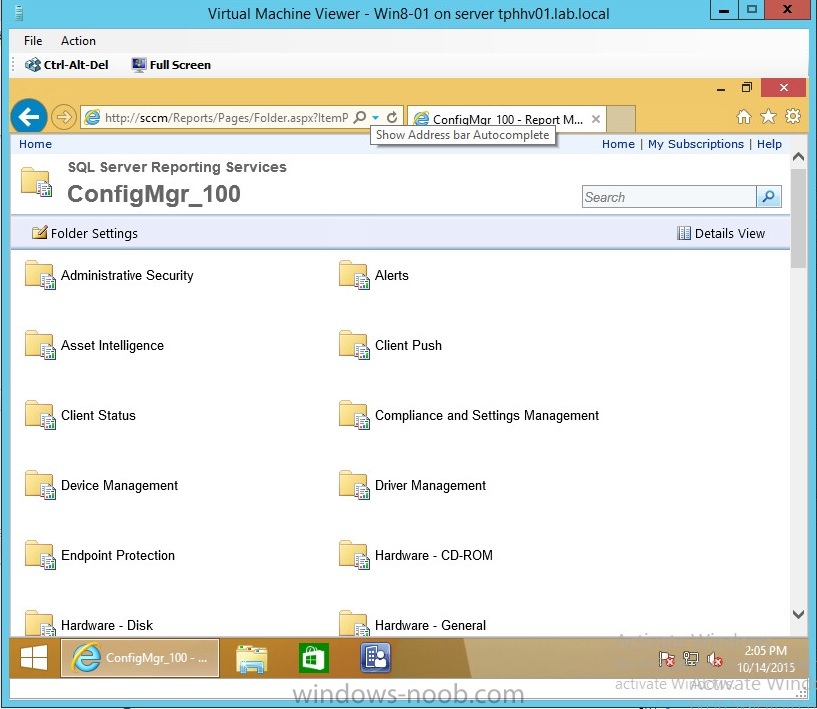Open the Asset Intelligence folder icon
817x709 pixels.
click(40, 345)
